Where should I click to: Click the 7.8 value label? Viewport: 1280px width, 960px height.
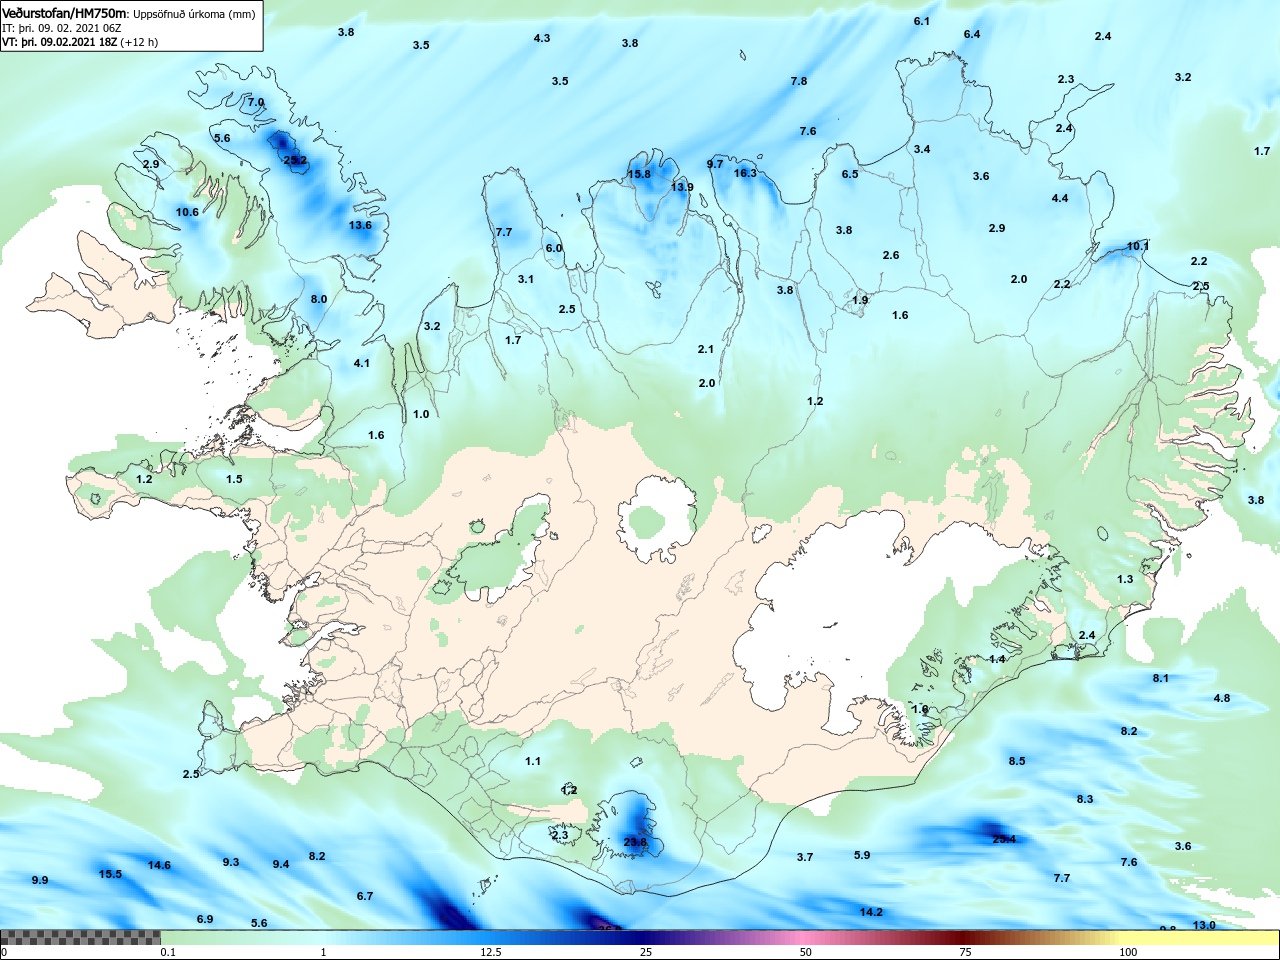click(x=799, y=81)
